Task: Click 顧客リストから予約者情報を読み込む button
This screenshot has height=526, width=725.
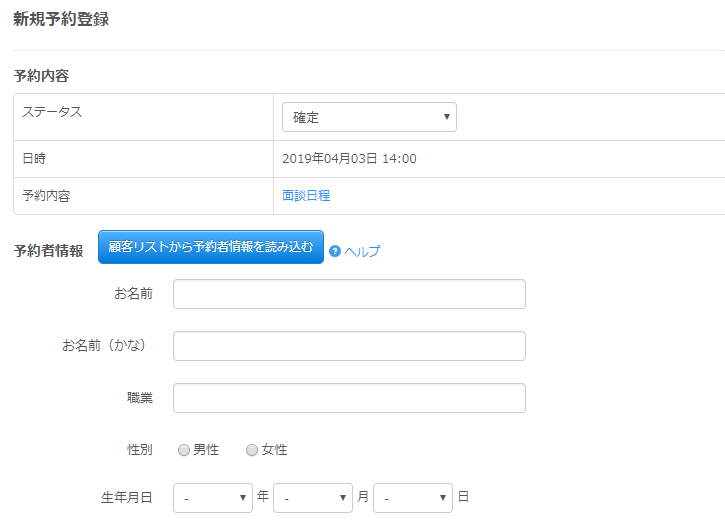Action: (211, 246)
